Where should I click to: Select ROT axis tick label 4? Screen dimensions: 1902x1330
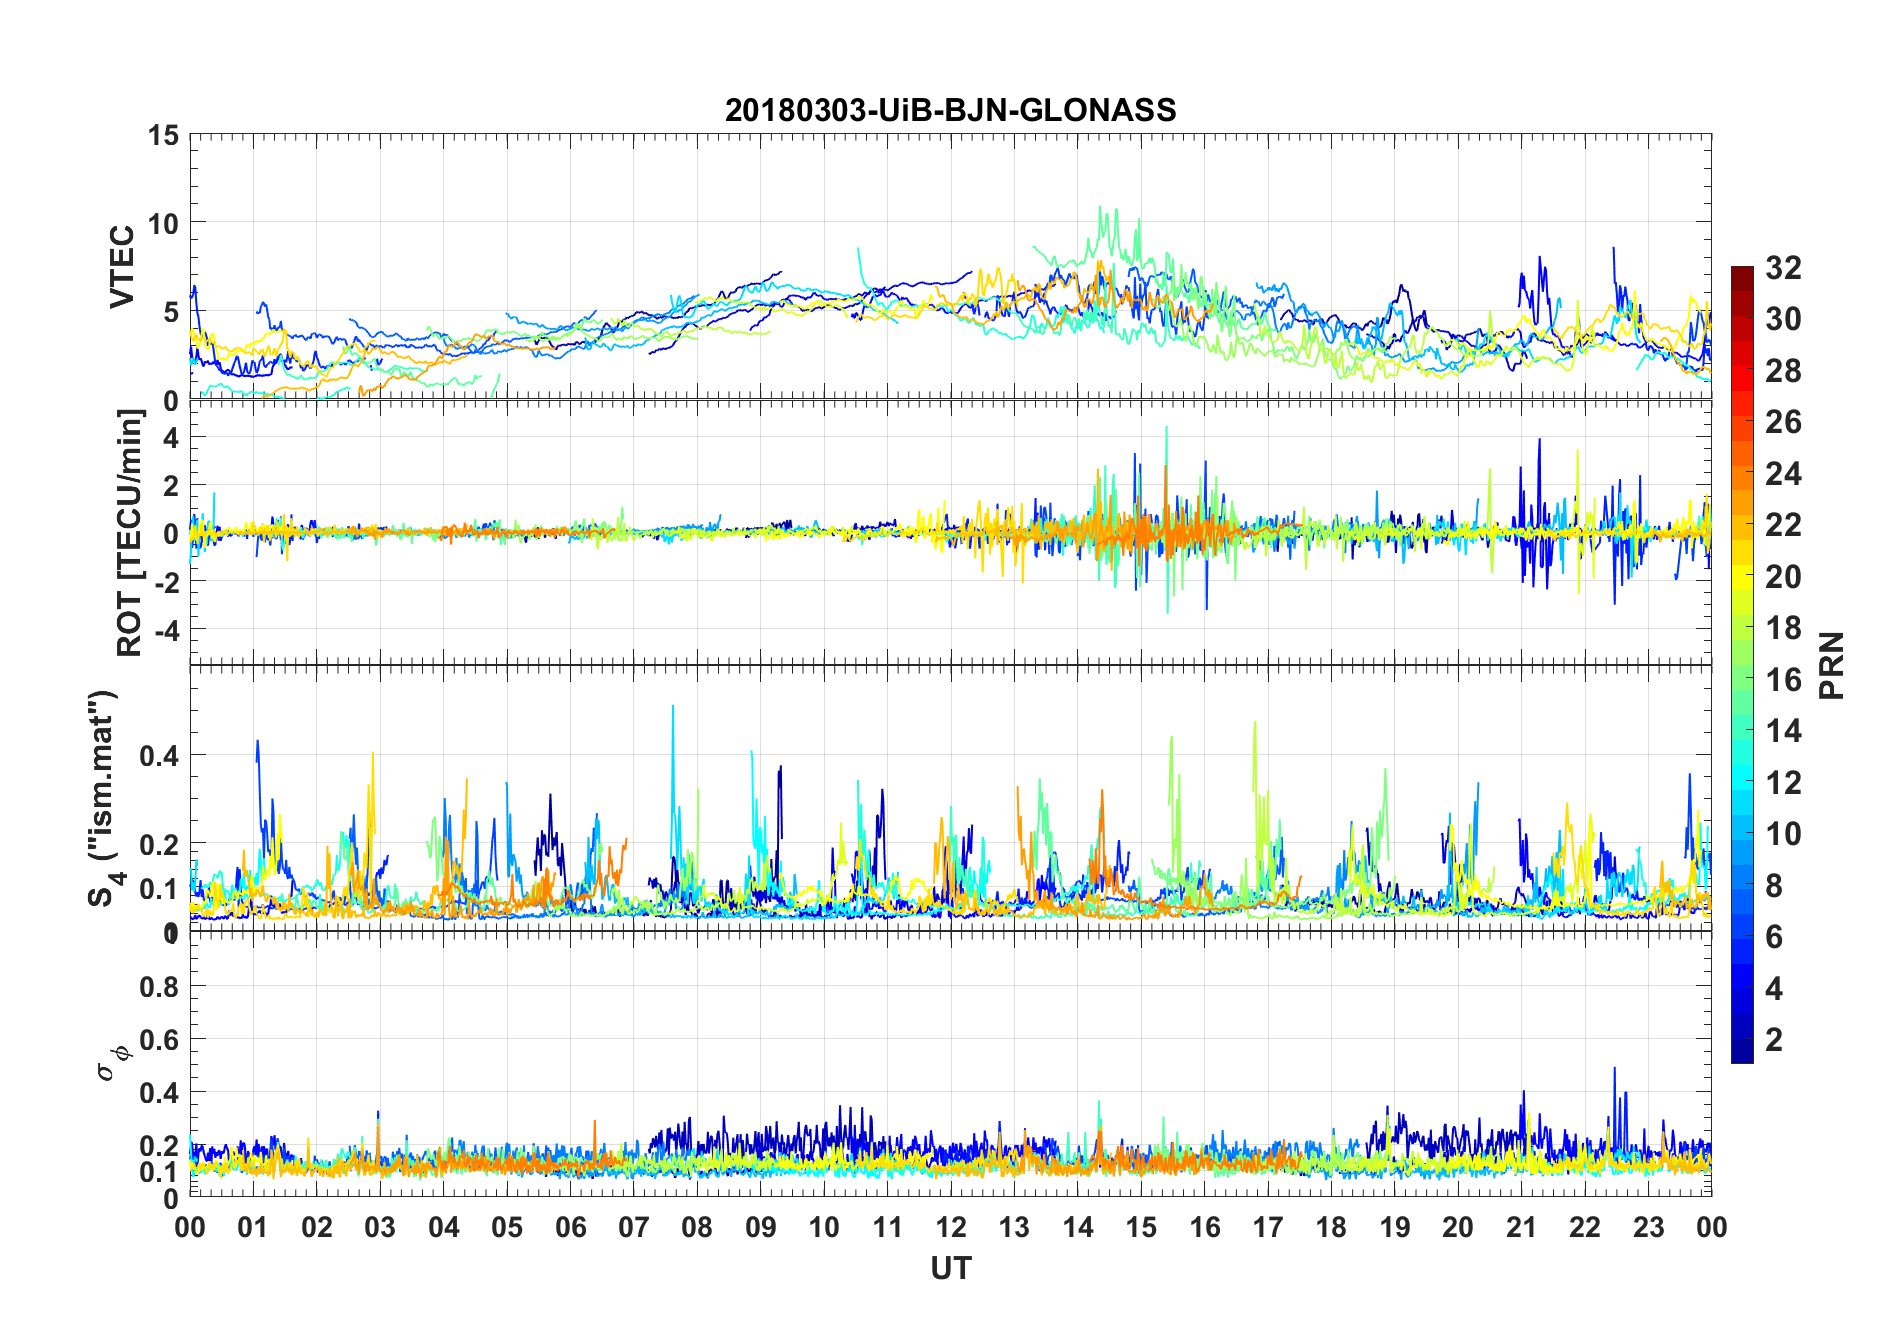[x=172, y=438]
